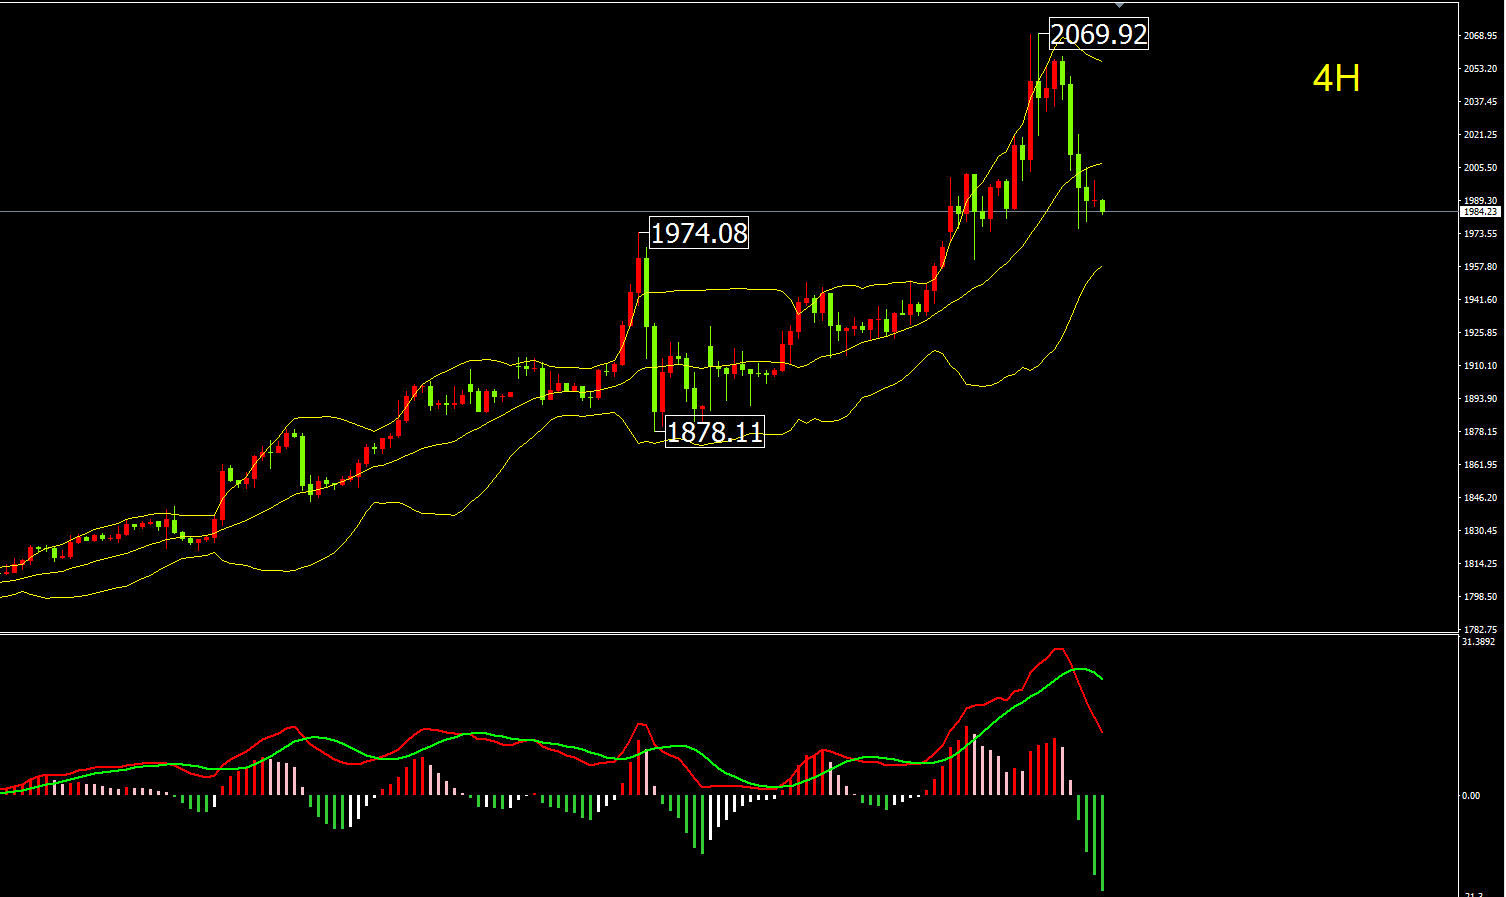Select the chart shift triangle marker at top
1506x897 pixels.
(1119, 6)
